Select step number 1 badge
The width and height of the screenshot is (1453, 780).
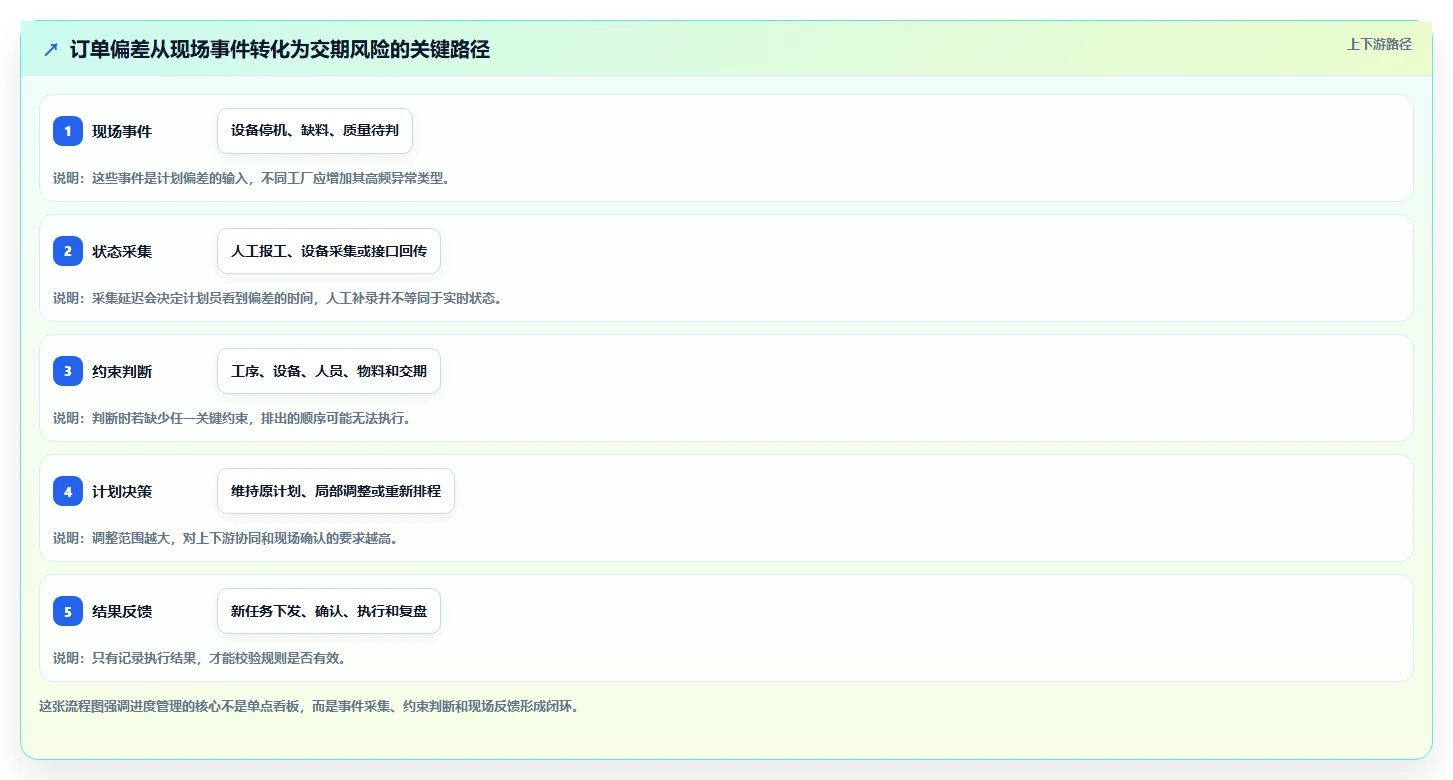click(68, 131)
